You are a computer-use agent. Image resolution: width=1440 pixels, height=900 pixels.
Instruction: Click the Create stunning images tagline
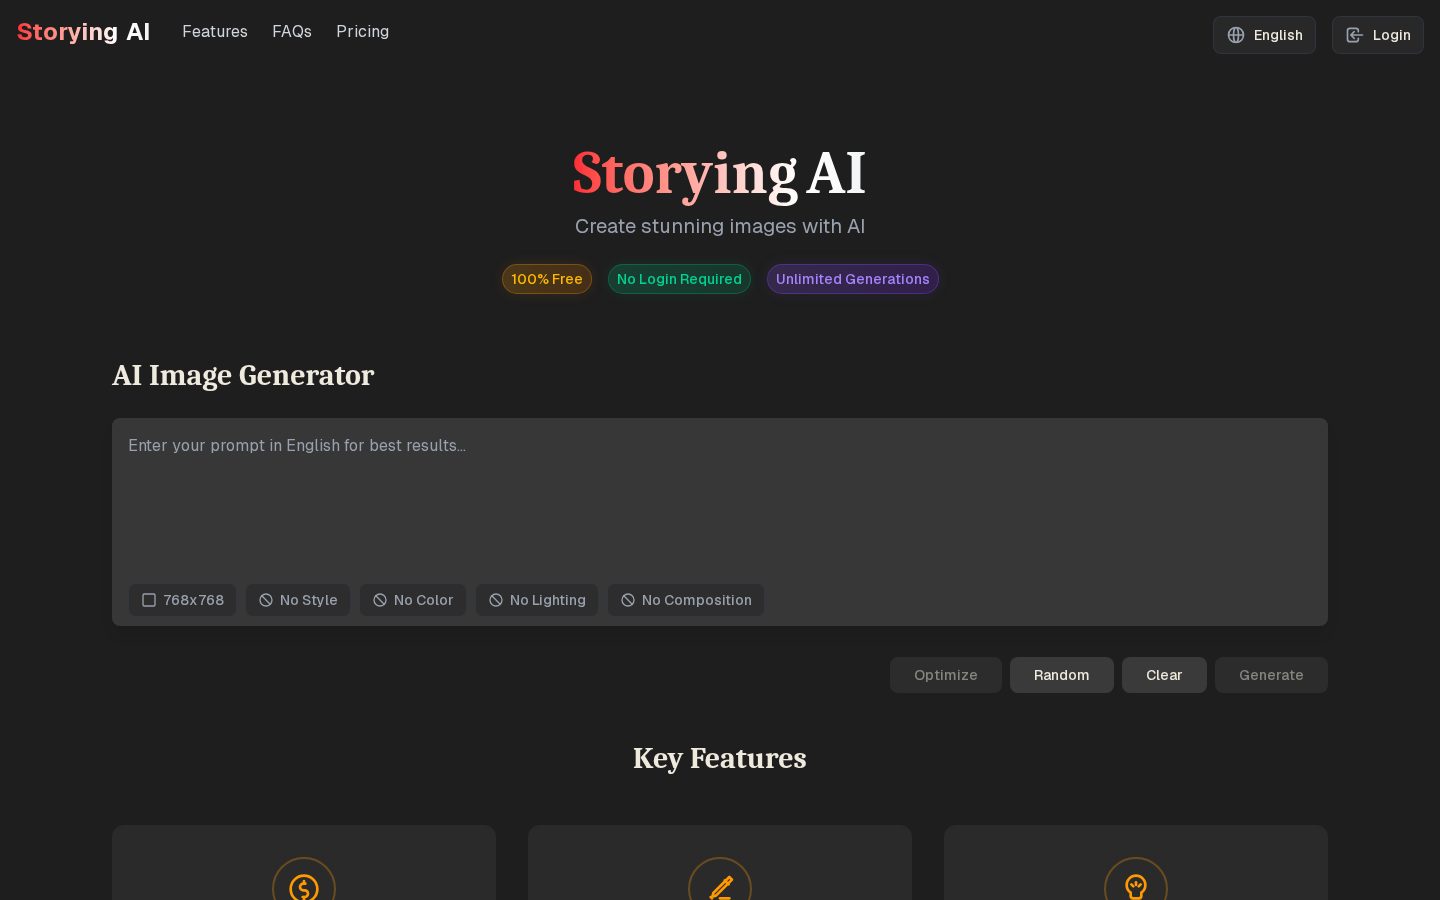click(x=720, y=226)
